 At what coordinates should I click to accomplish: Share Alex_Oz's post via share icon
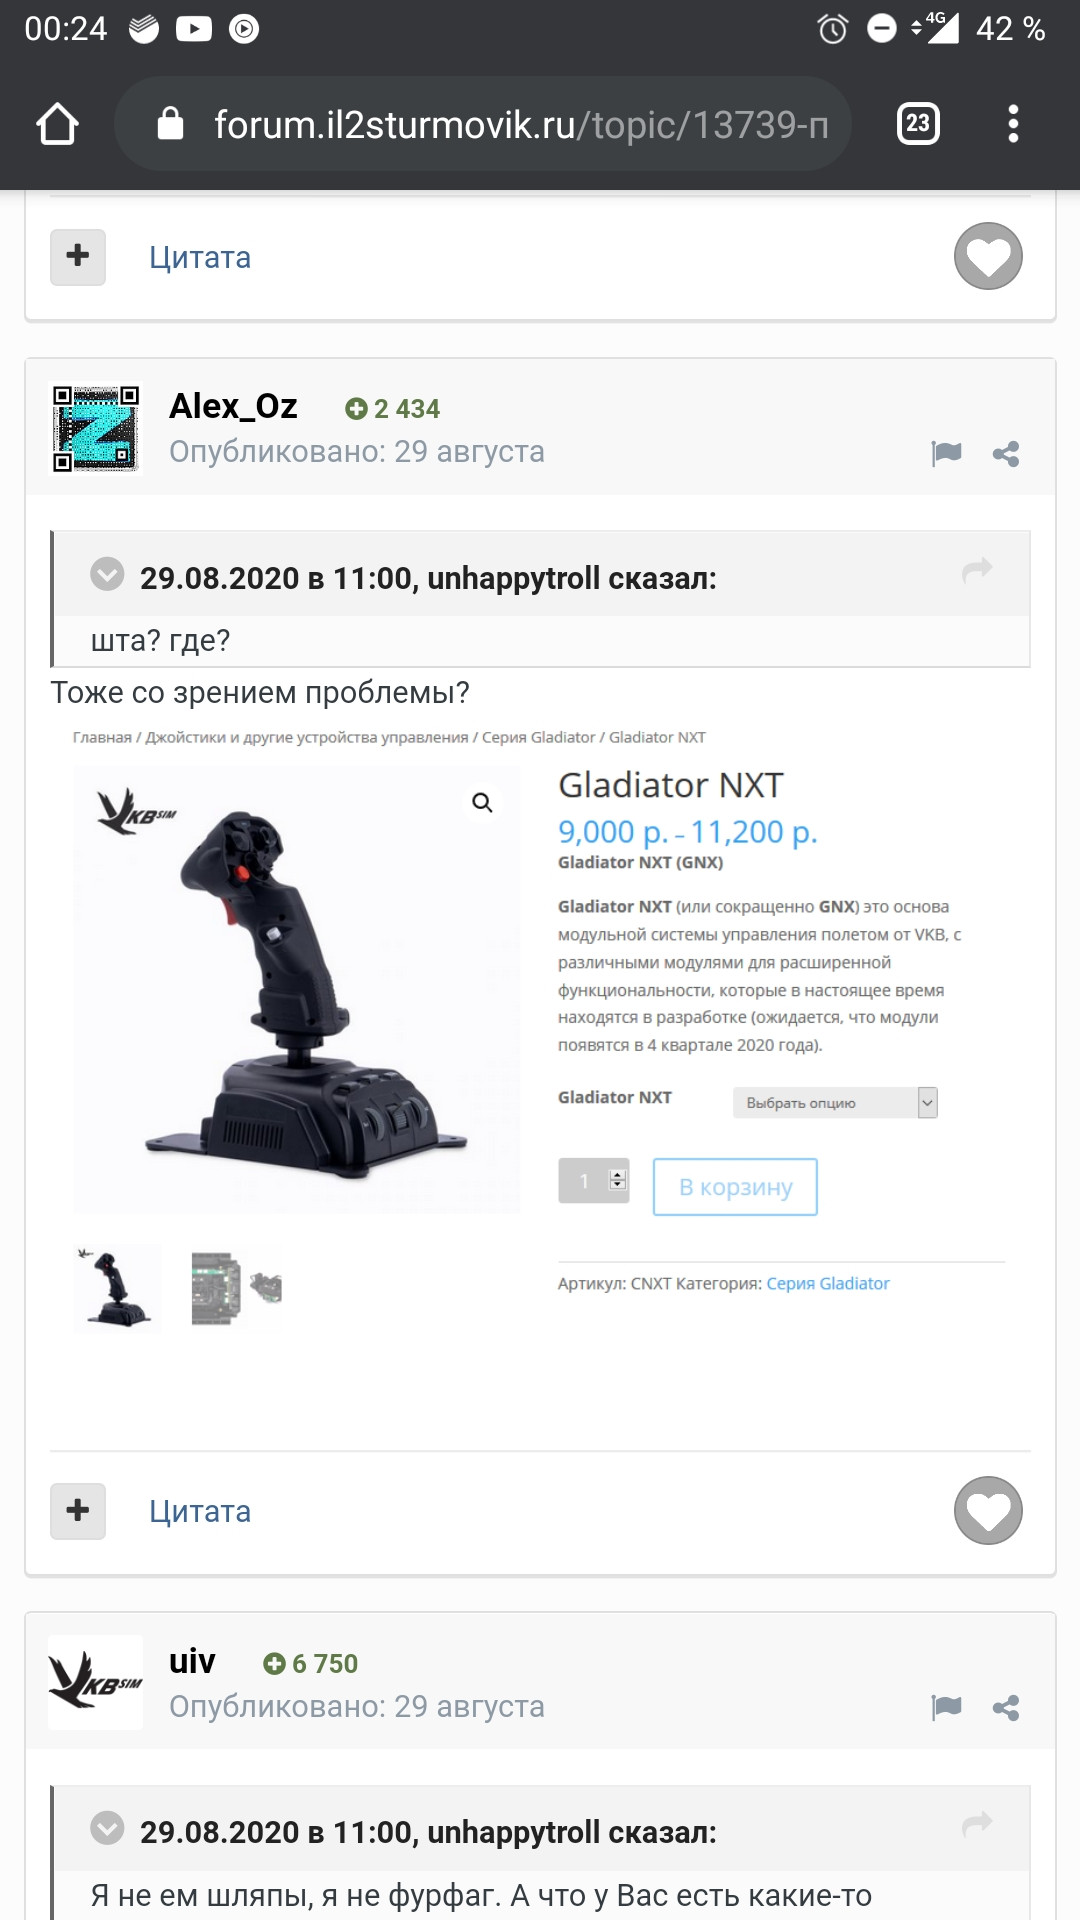(x=1006, y=454)
